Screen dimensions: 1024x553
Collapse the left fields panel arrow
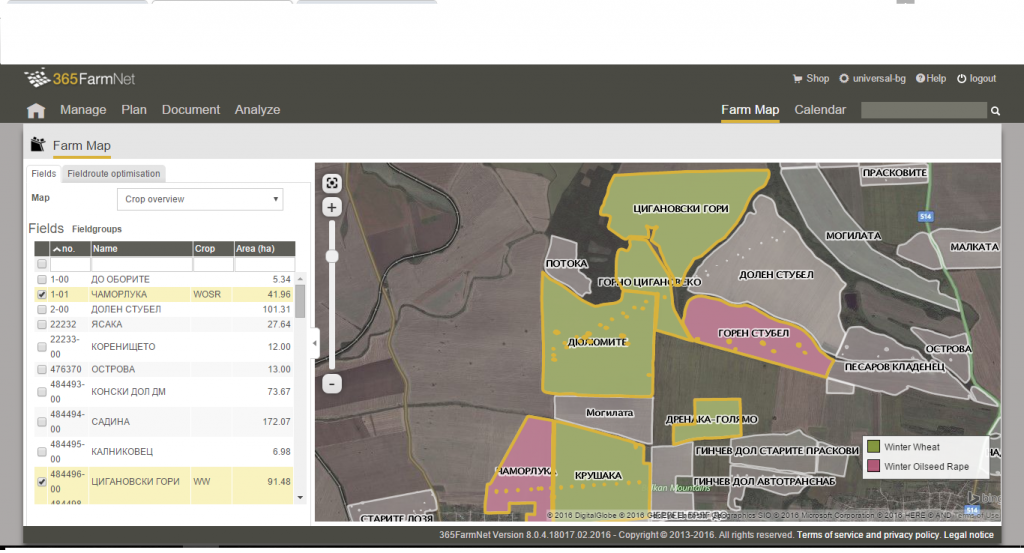pos(315,343)
